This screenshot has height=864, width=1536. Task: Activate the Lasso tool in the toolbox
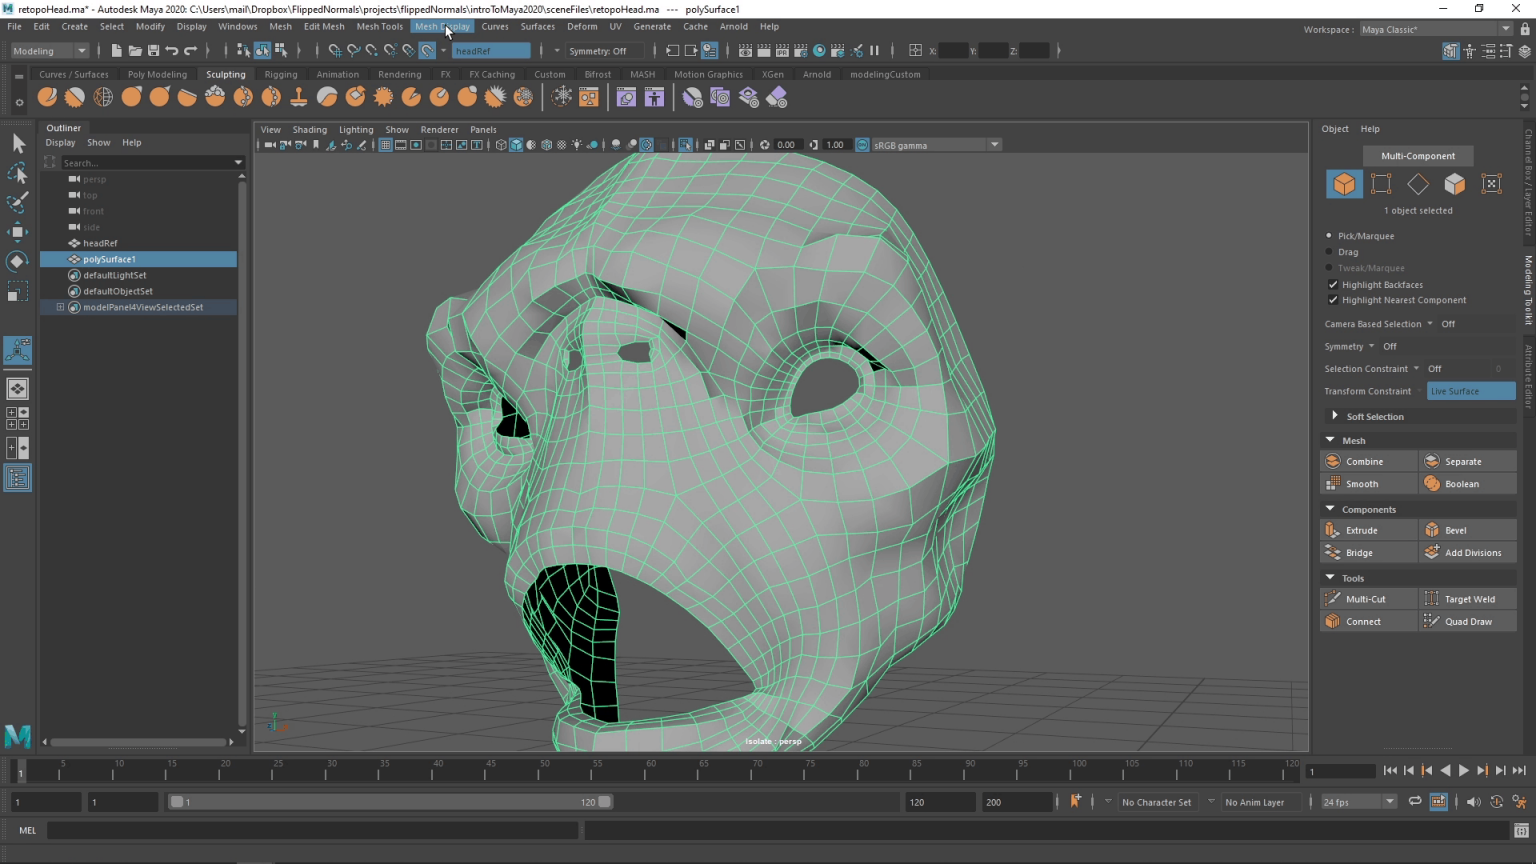tap(18, 172)
